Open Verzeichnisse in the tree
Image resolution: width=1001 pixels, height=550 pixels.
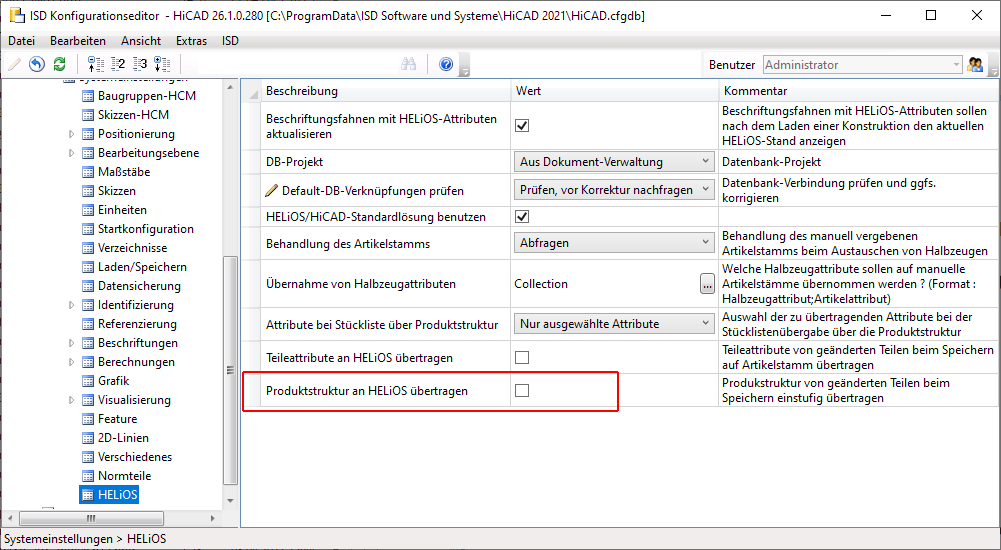[132, 248]
